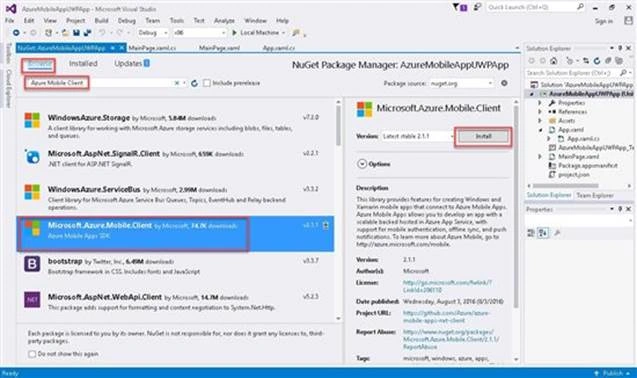Click Solution Explorer Show All Files icon
Image resolution: width=637 pixels, height=378 pixels.
(x=619, y=61)
